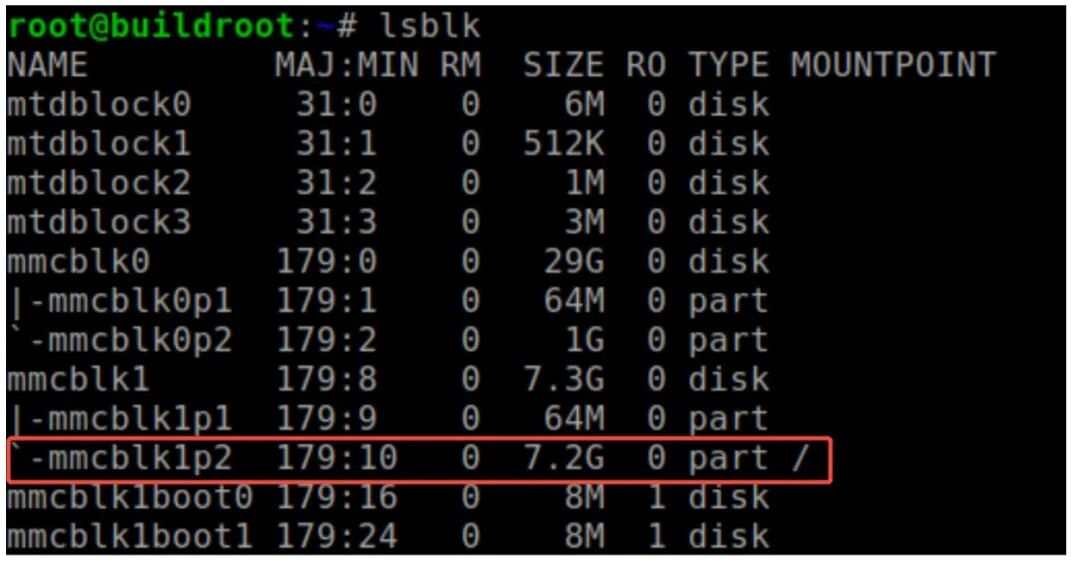Click the MAJ:MIN column header
The width and height of the screenshot is (1080, 564).
pos(347,65)
